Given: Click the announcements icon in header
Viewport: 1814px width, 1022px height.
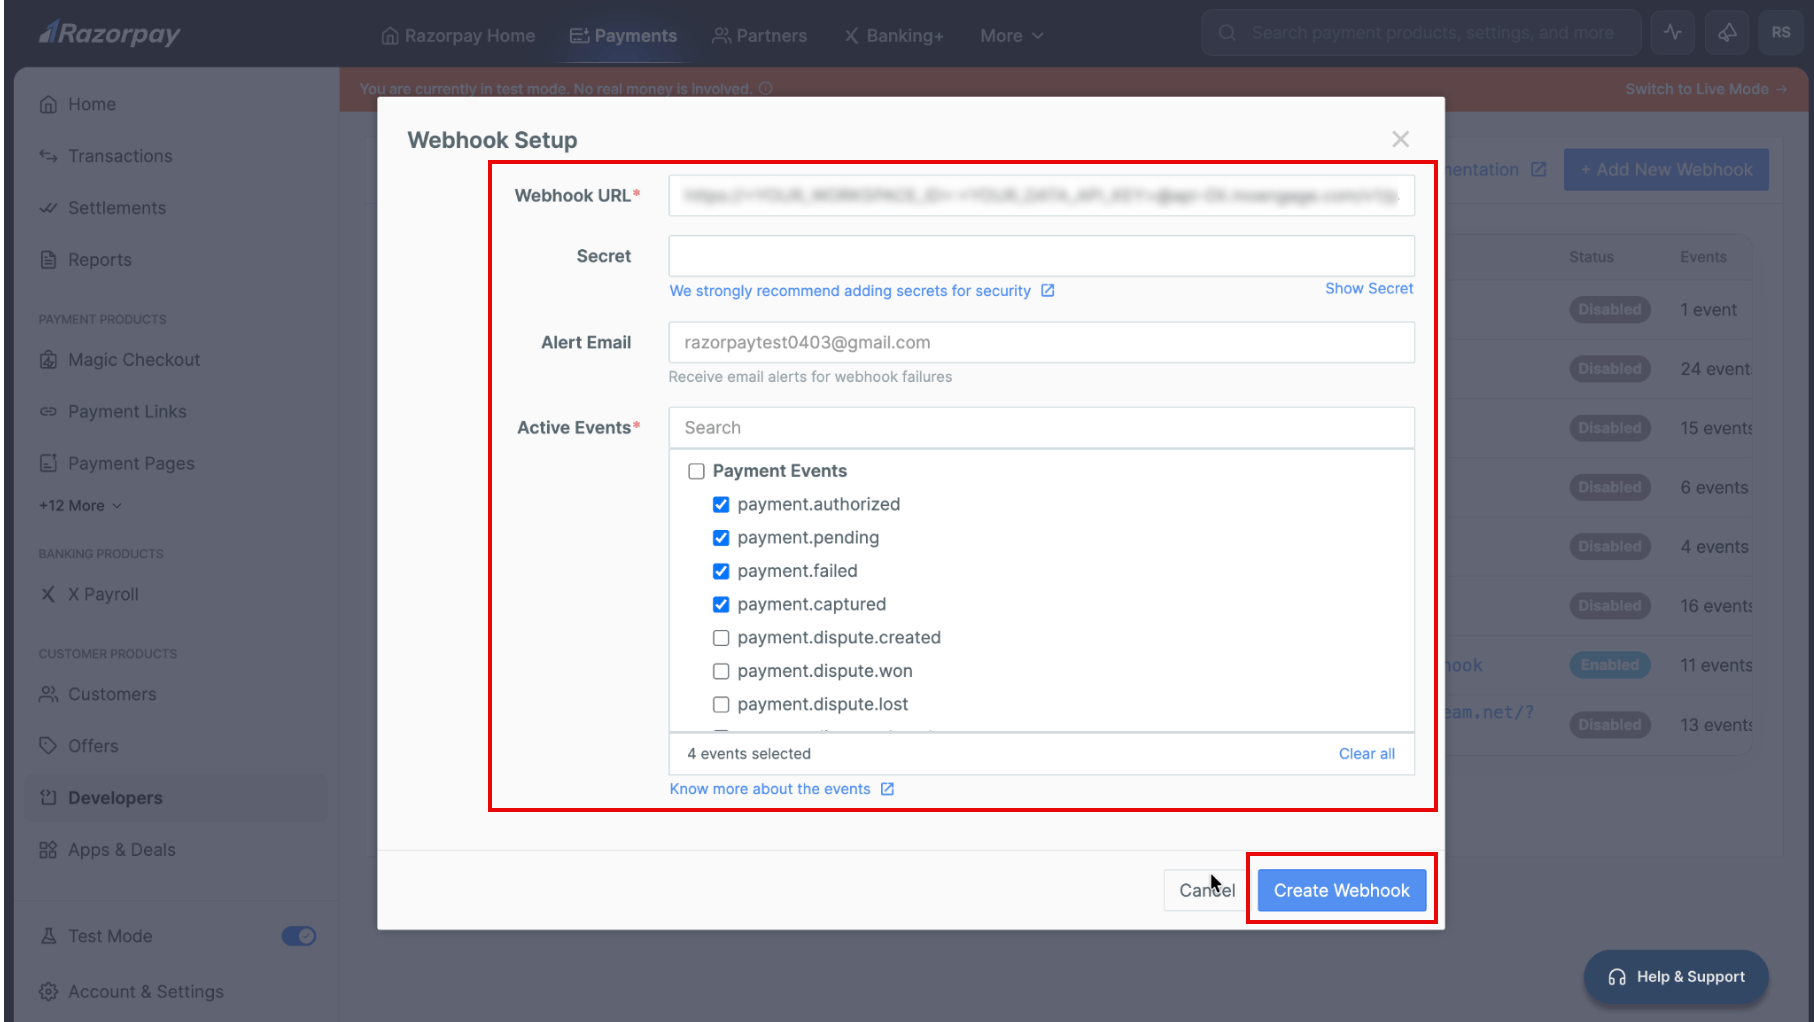Looking at the screenshot, I should coord(1727,32).
